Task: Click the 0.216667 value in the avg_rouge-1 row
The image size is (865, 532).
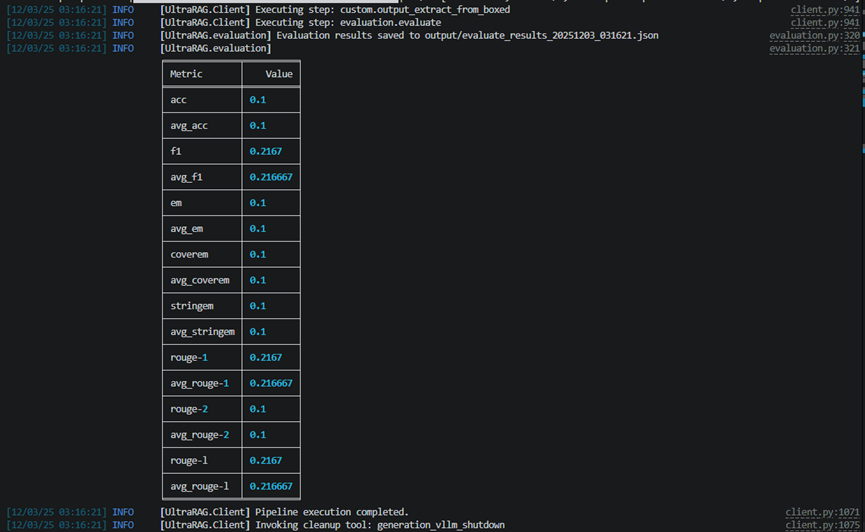Action: pos(271,383)
